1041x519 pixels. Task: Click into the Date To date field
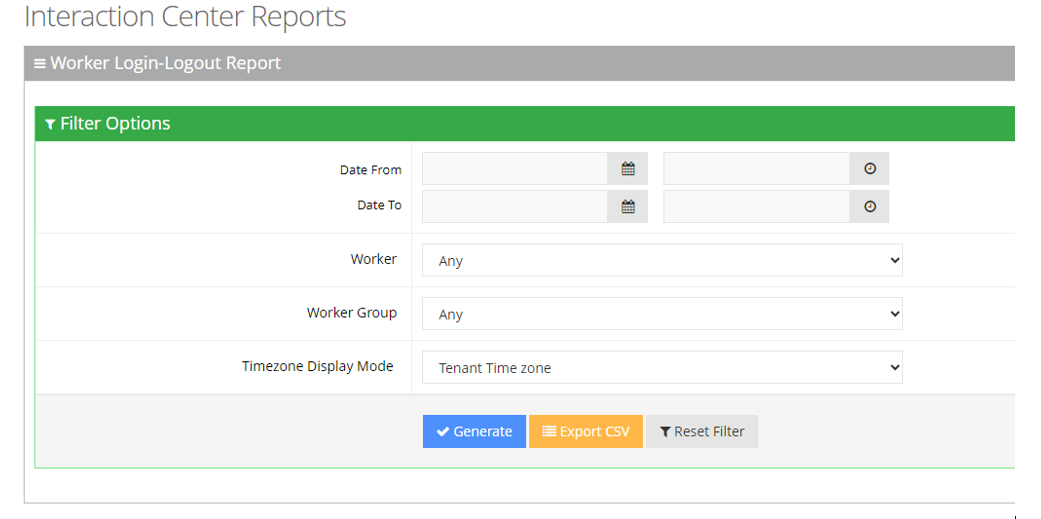point(515,206)
